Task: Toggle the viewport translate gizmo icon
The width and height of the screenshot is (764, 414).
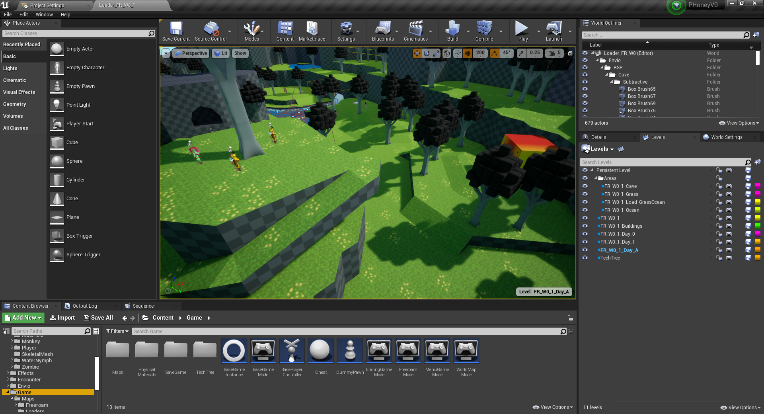Action: click(417, 53)
